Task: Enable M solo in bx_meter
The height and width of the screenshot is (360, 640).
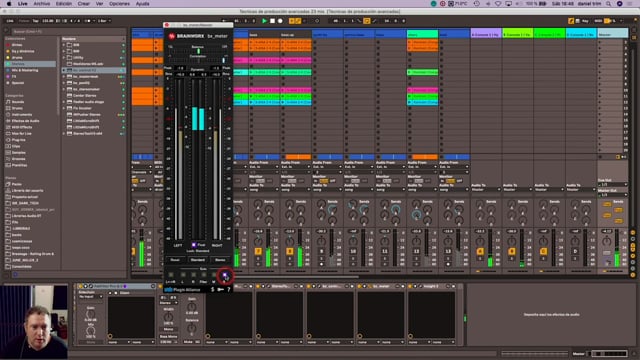Action: point(213,275)
